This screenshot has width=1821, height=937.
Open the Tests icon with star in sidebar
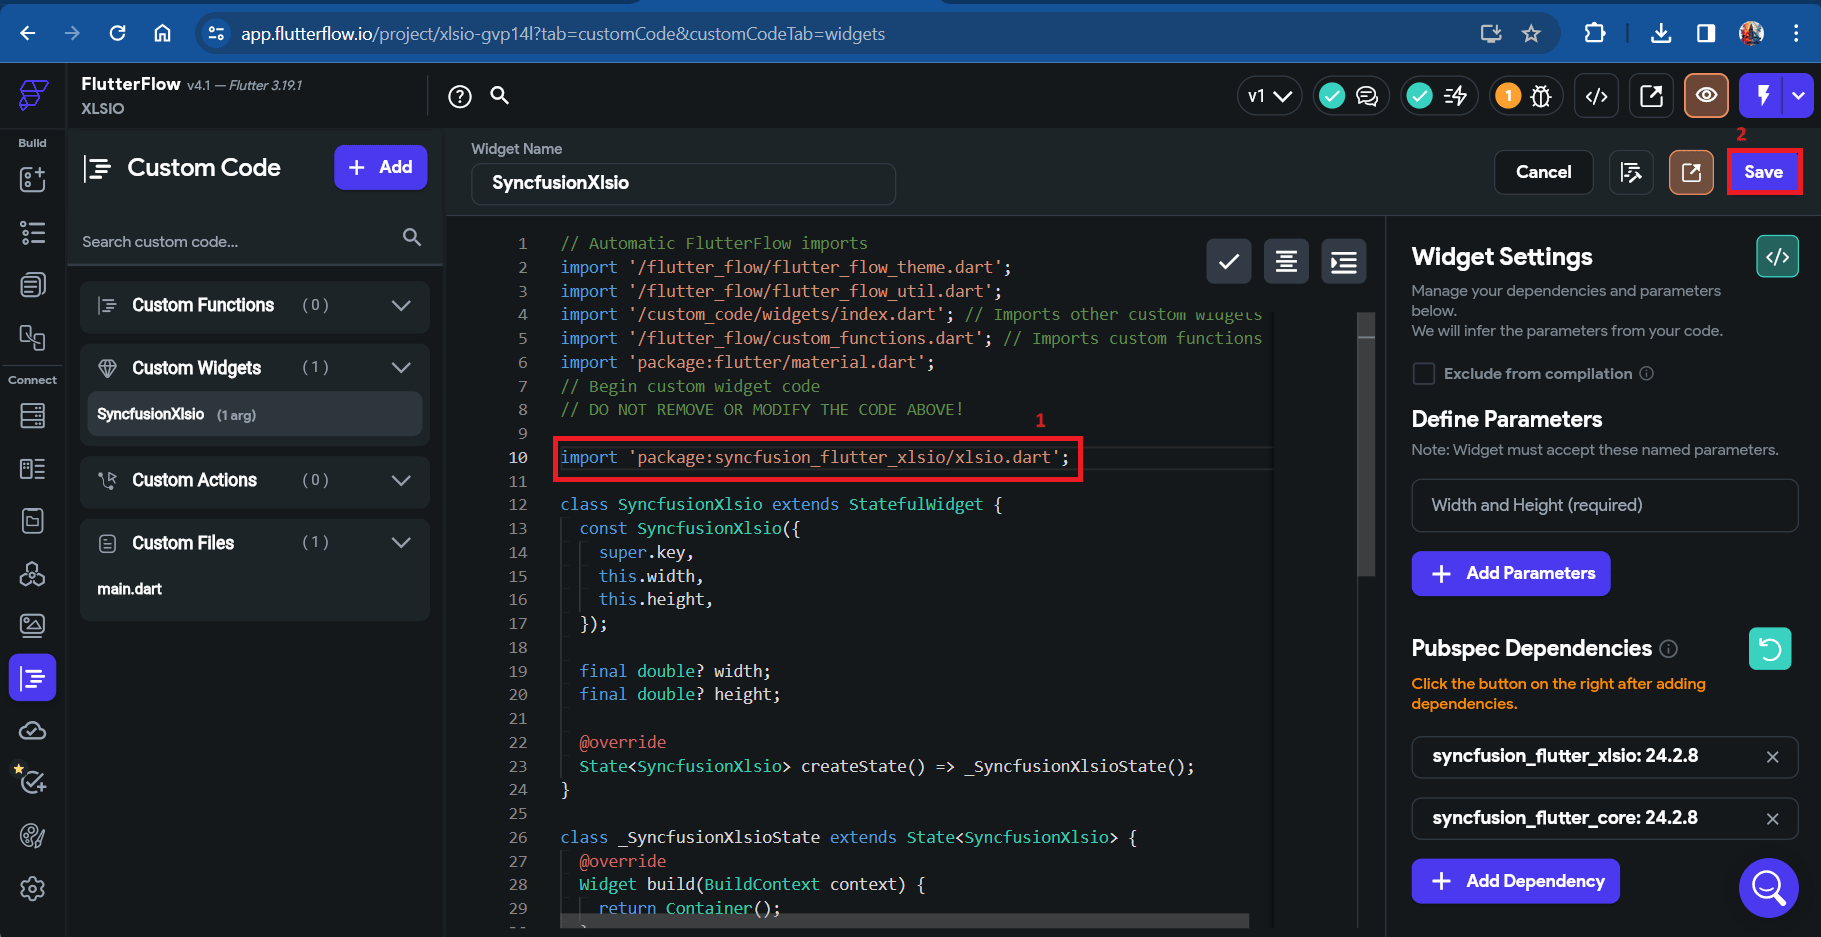tap(31, 780)
